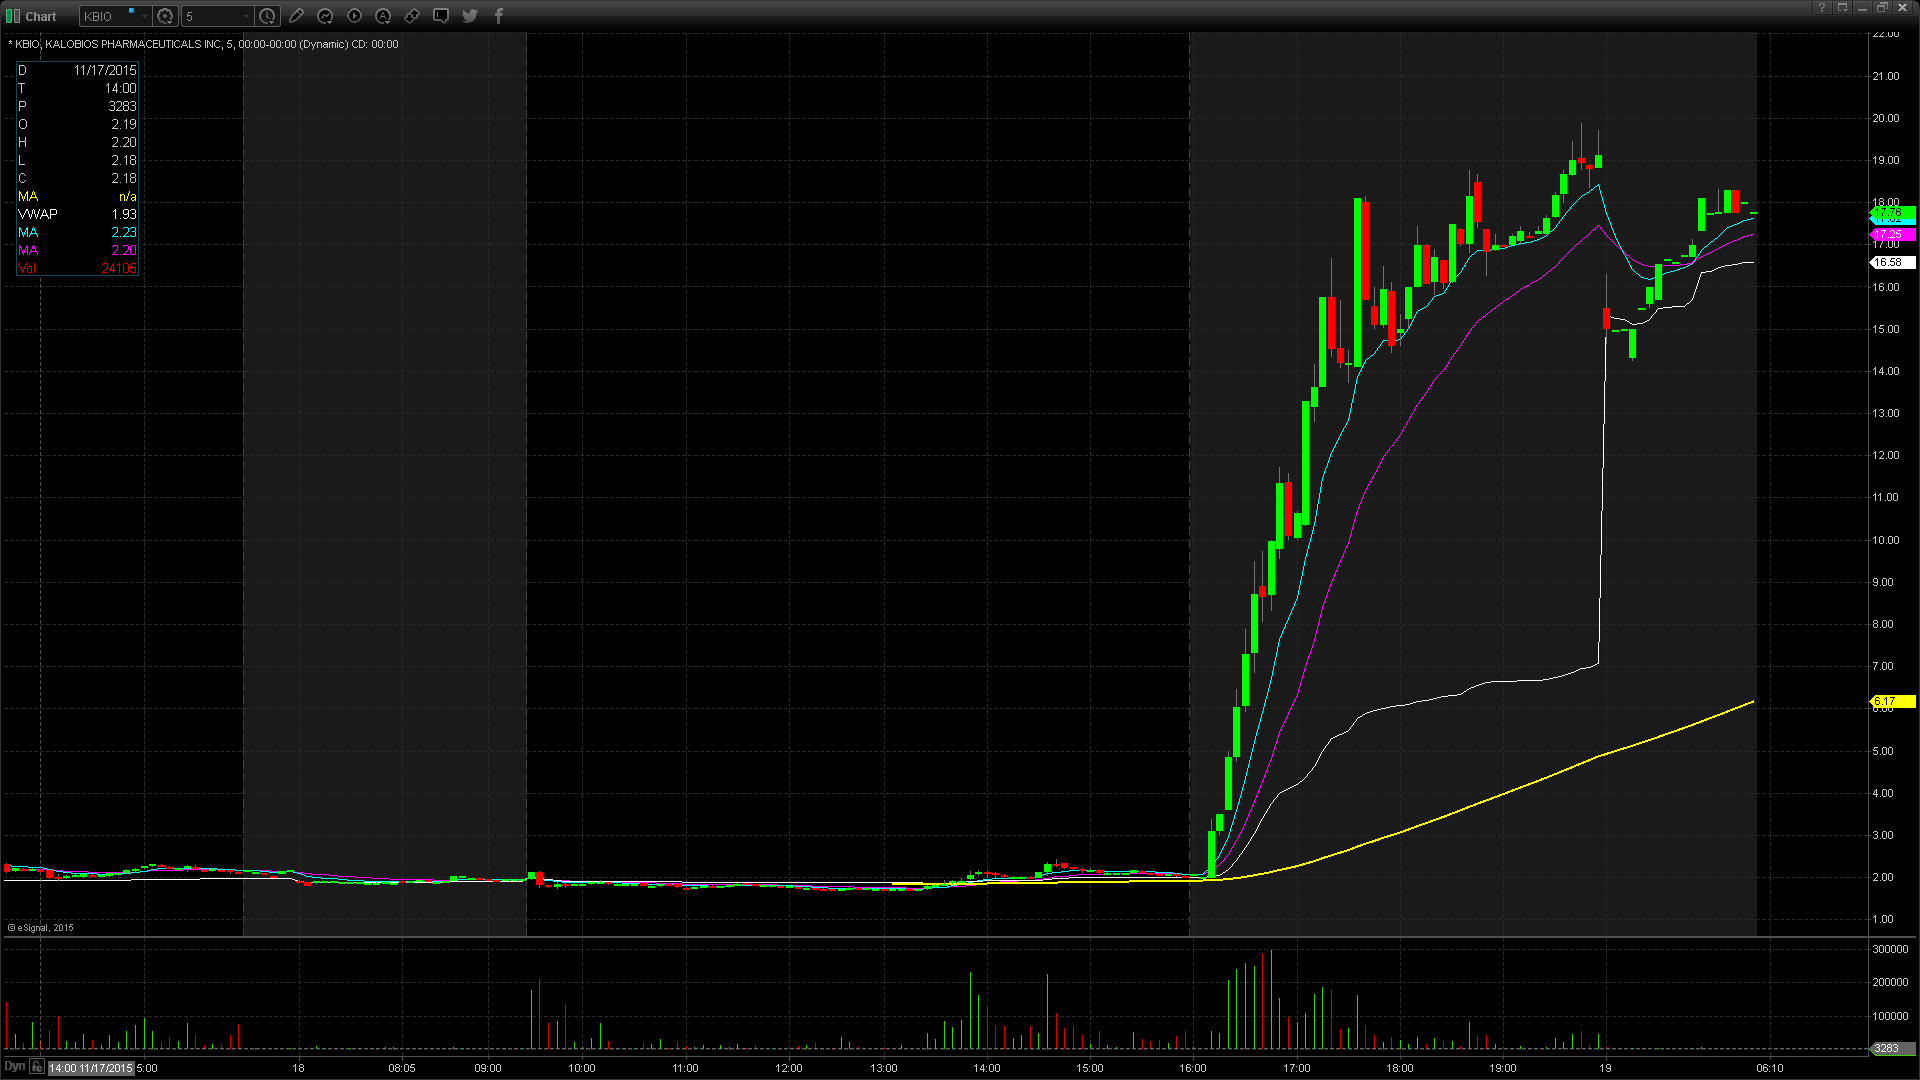Open the alerts 'A' circle icon
The image size is (1920, 1080).
(x=383, y=16)
